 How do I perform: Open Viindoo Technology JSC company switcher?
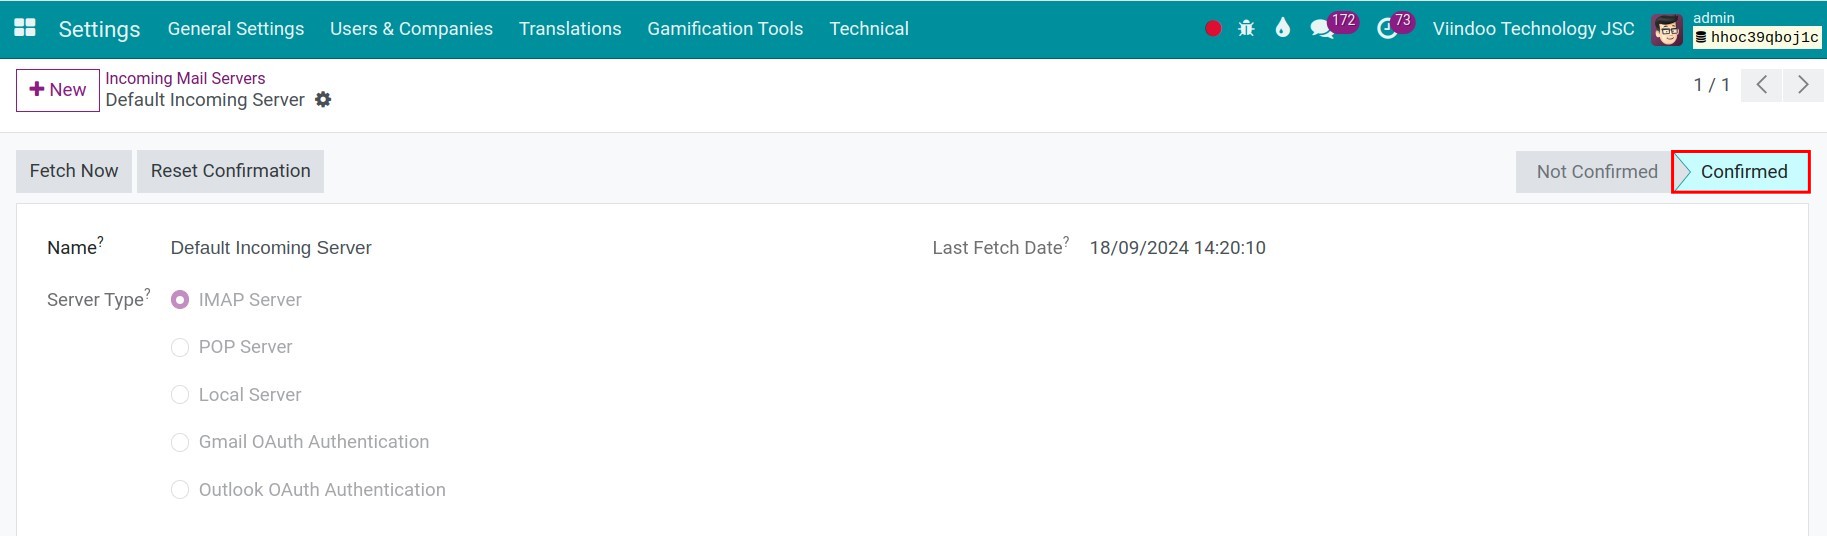[x=1533, y=29]
